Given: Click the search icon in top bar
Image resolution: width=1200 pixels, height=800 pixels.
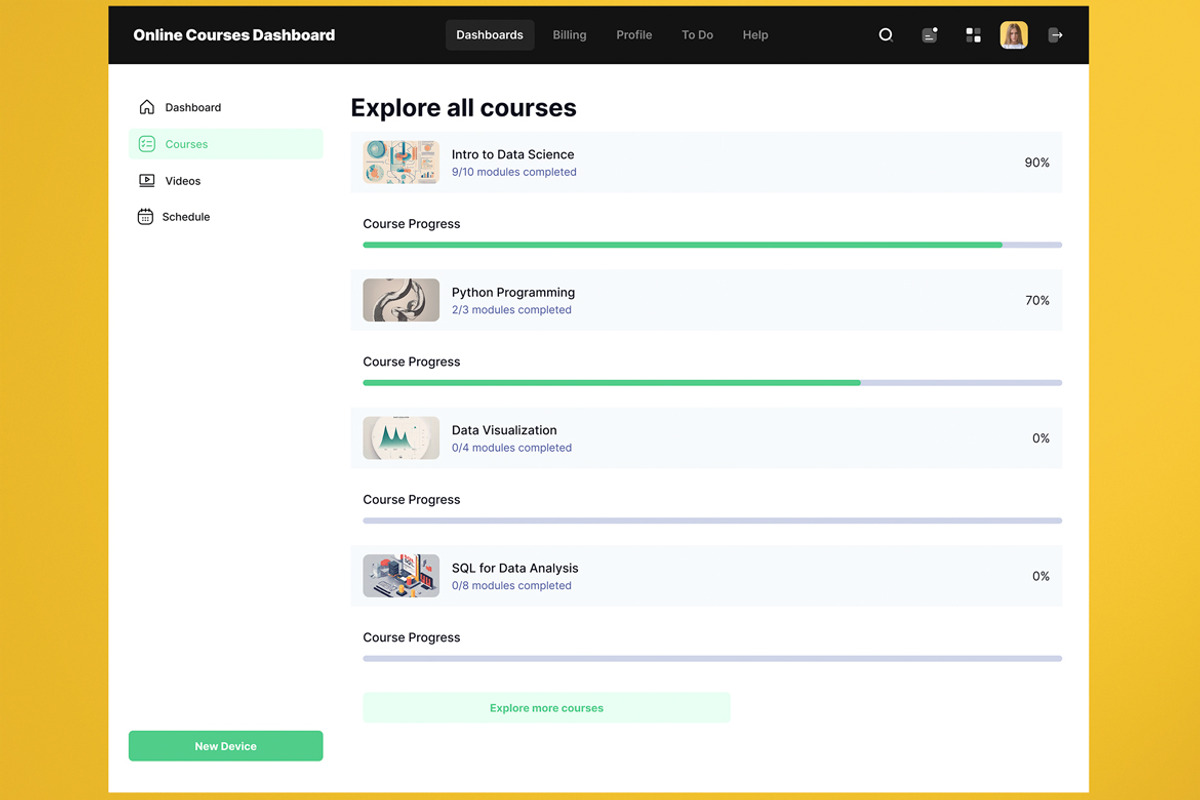Looking at the screenshot, I should 885,35.
